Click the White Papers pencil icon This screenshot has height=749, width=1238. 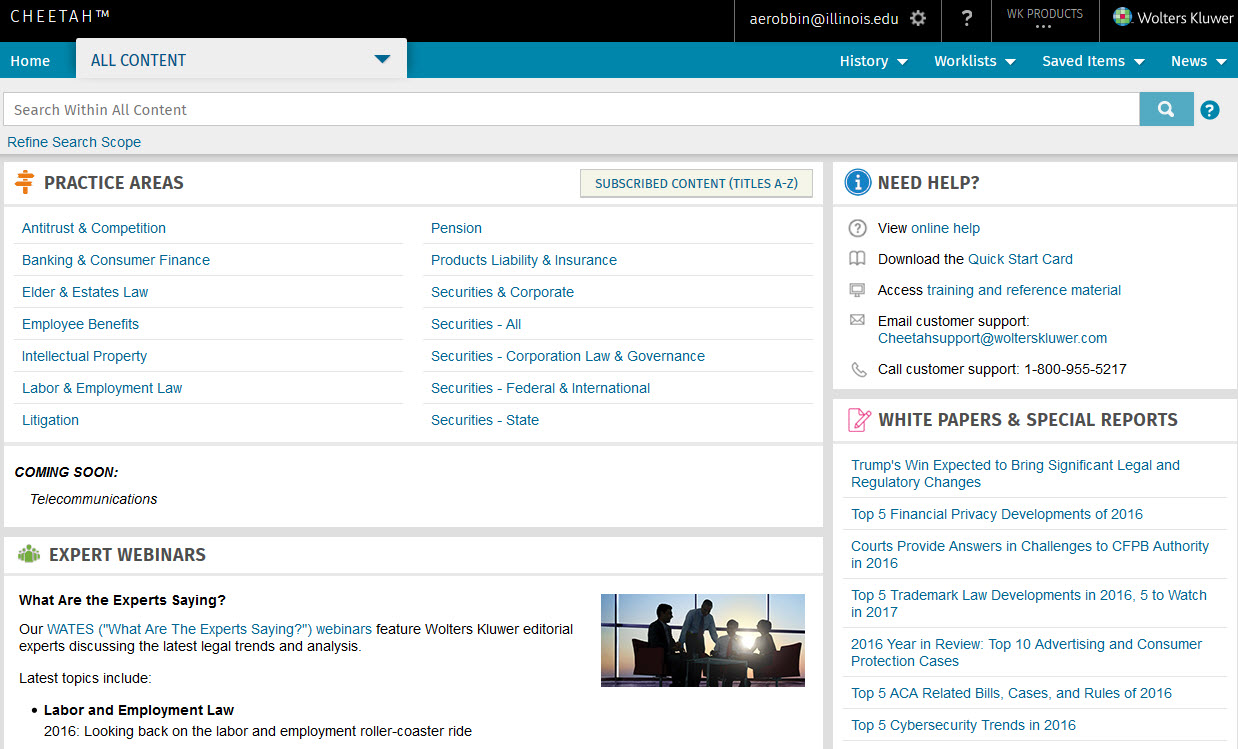(859, 420)
